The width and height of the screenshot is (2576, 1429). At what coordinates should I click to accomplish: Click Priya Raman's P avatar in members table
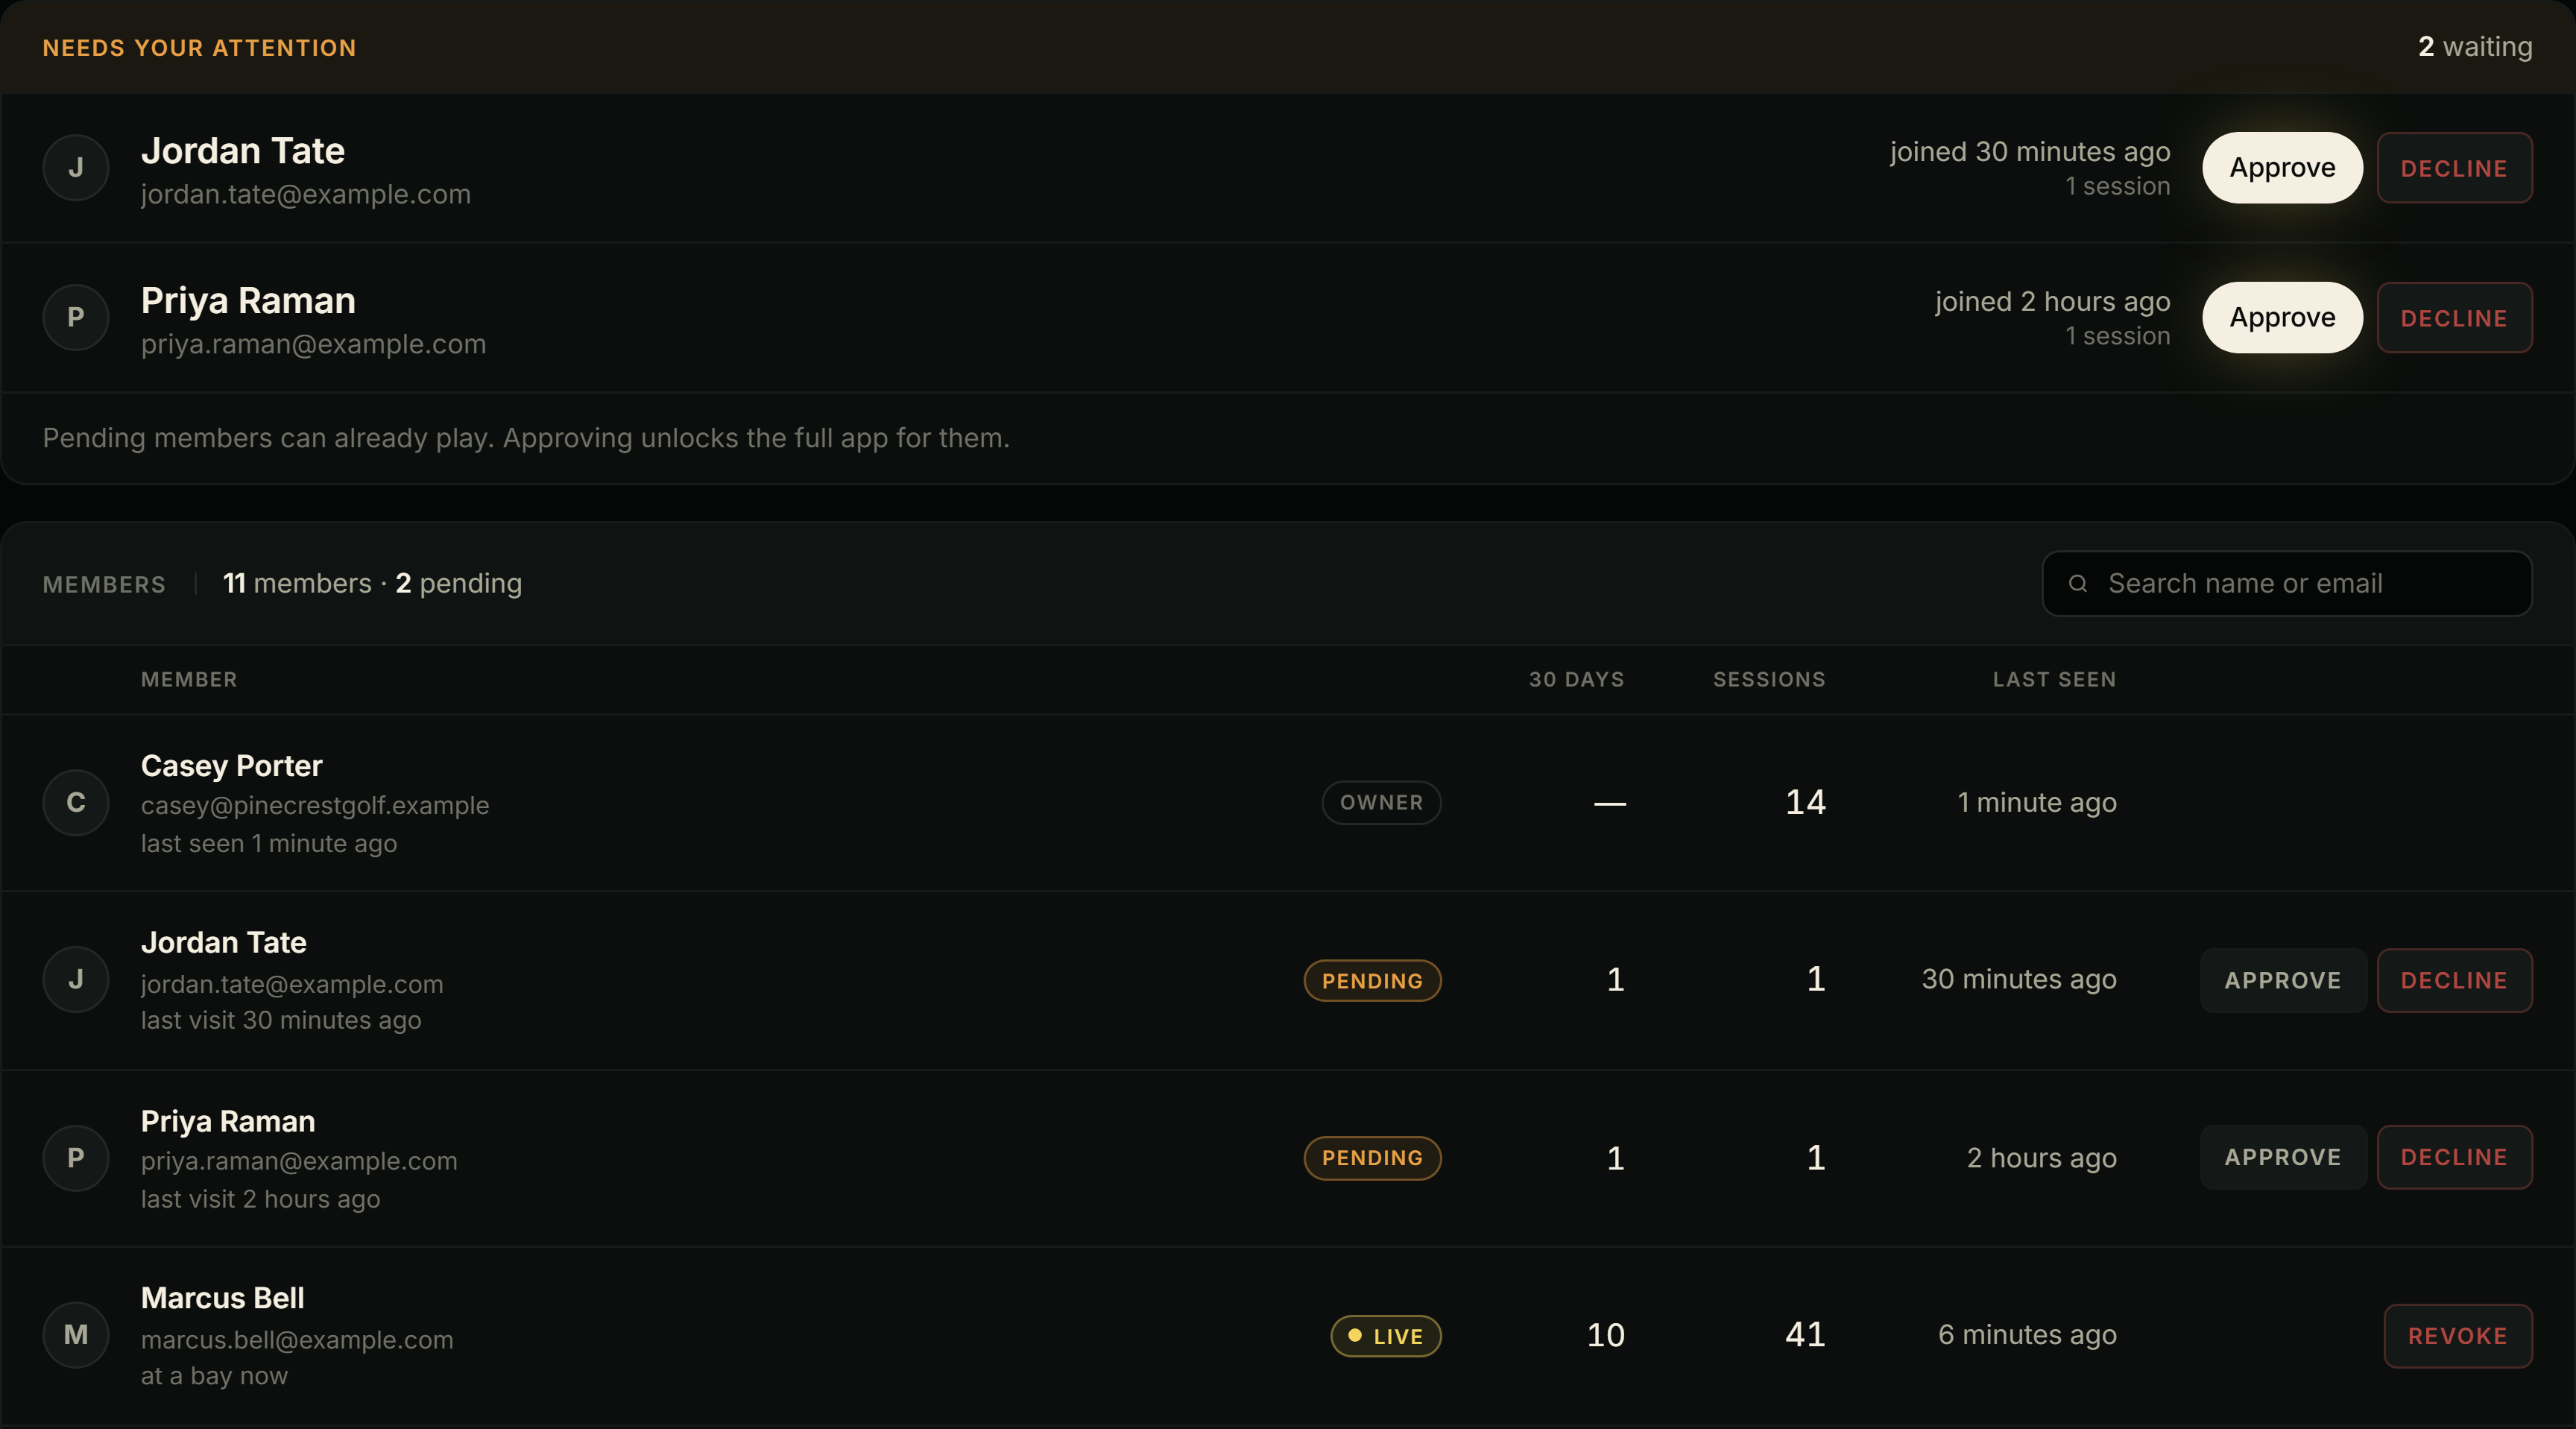(x=76, y=1158)
